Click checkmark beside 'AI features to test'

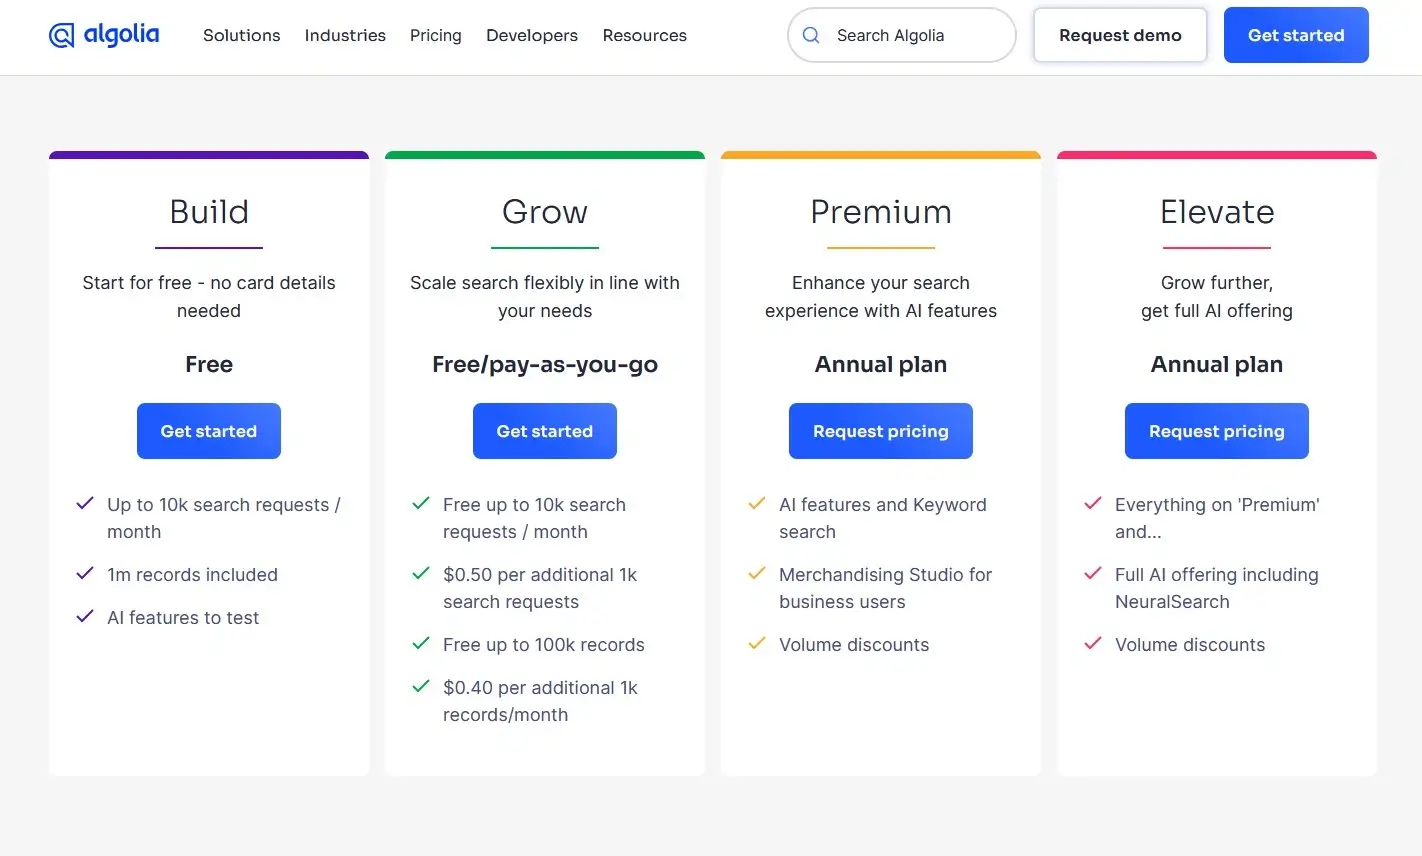(x=85, y=616)
